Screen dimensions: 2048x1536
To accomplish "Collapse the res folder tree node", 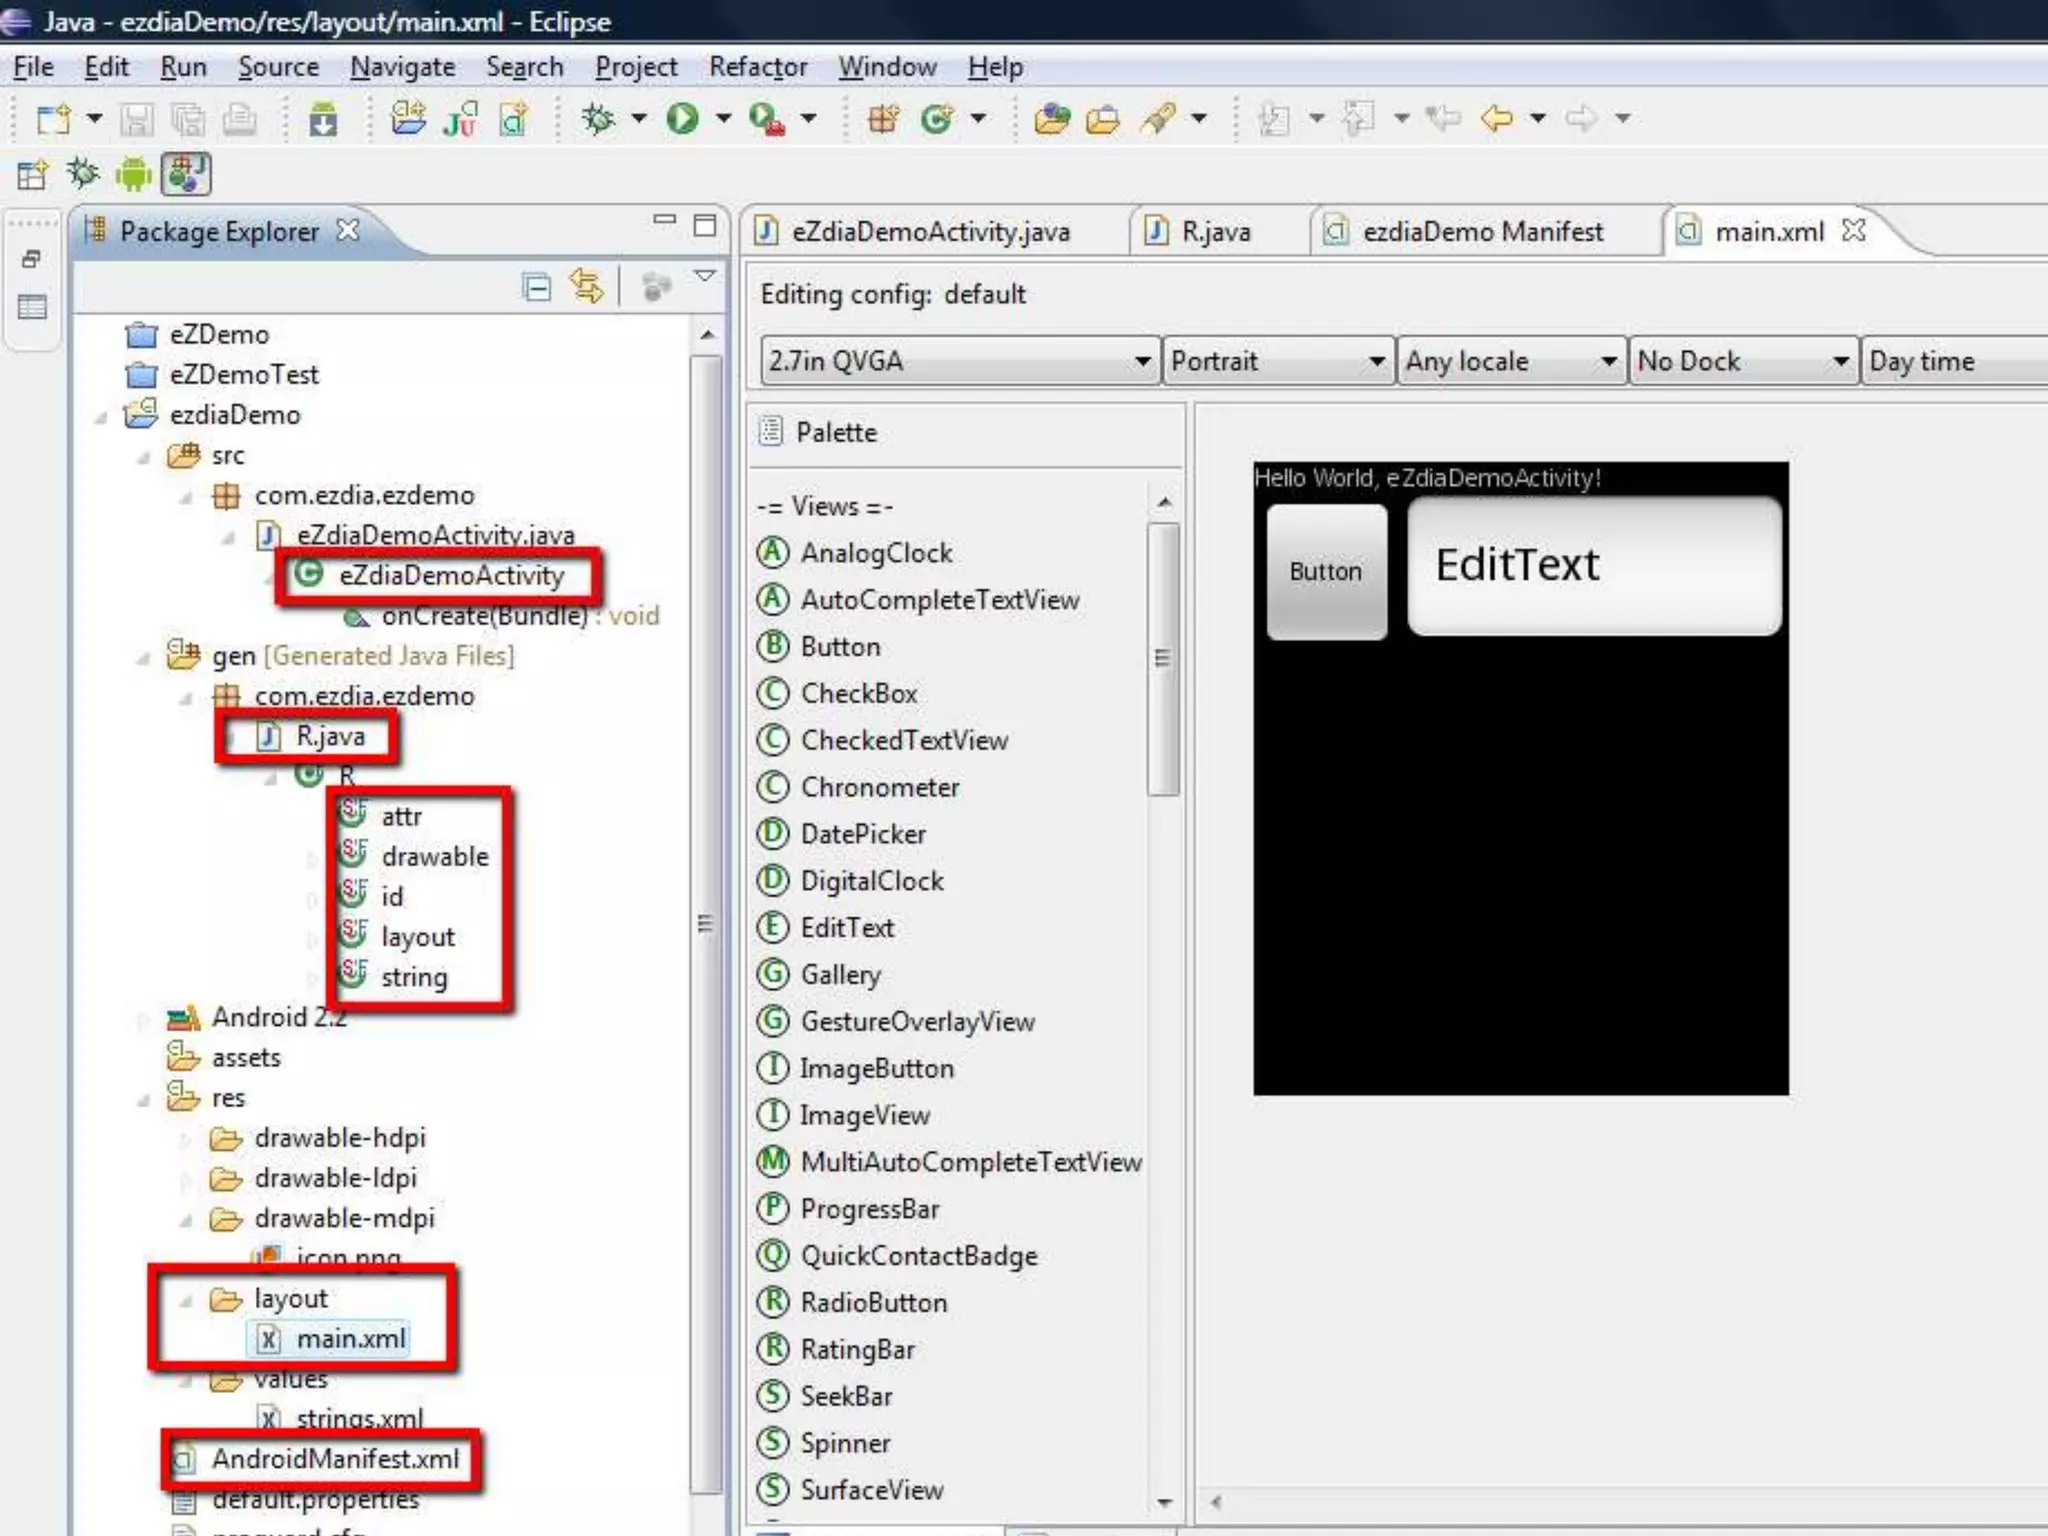I will click(x=144, y=1100).
